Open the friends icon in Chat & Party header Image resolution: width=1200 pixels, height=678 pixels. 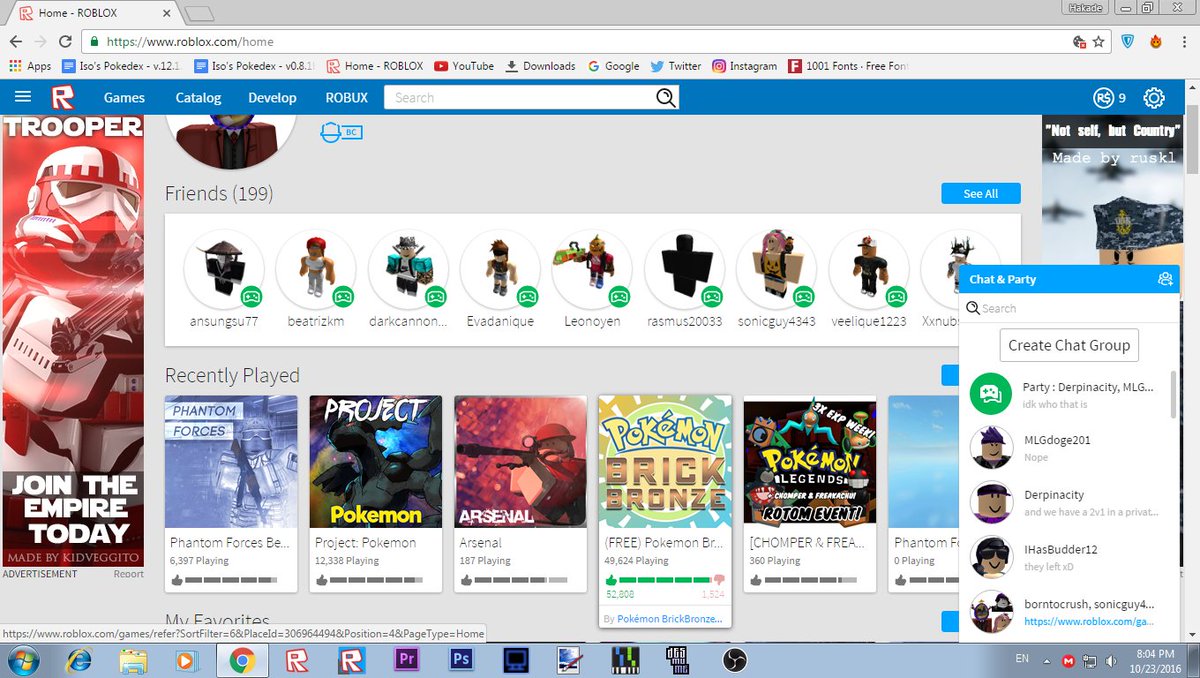pos(1165,279)
